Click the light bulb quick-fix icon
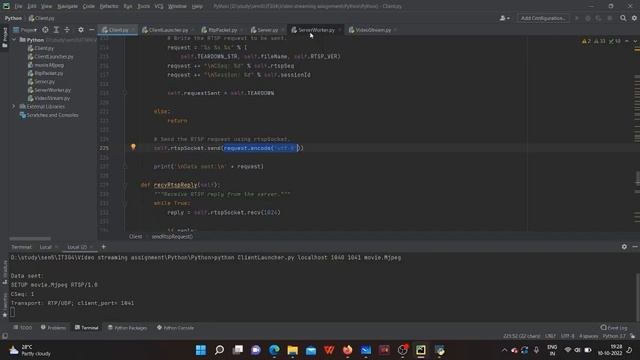This screenshot has width=640, height=360. click(133, 147)
